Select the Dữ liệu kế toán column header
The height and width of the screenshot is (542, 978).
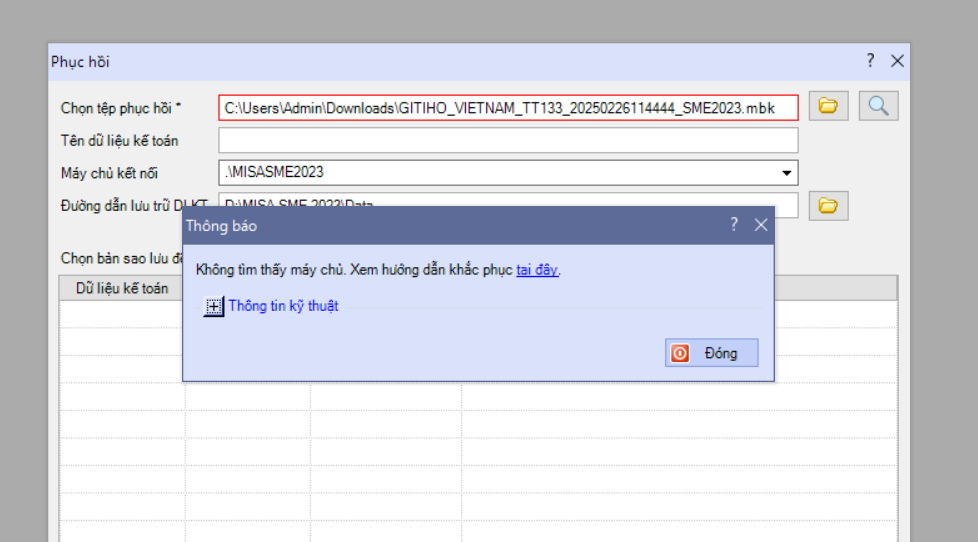point(122,288)
